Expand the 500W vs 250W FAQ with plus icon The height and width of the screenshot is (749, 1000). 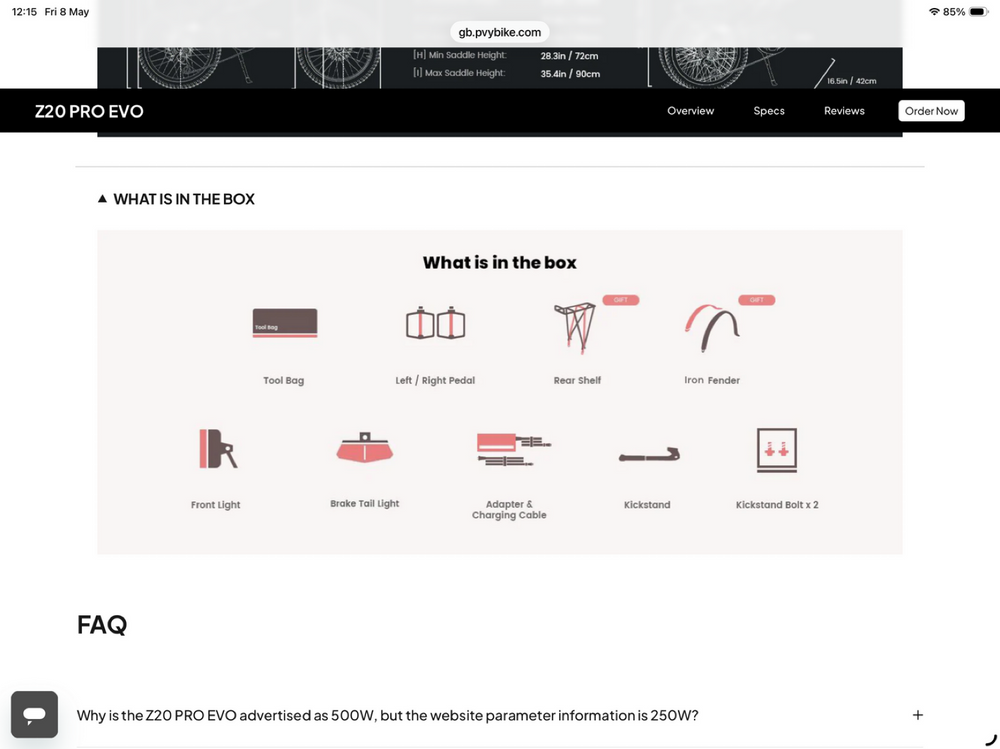pos(918,715)
